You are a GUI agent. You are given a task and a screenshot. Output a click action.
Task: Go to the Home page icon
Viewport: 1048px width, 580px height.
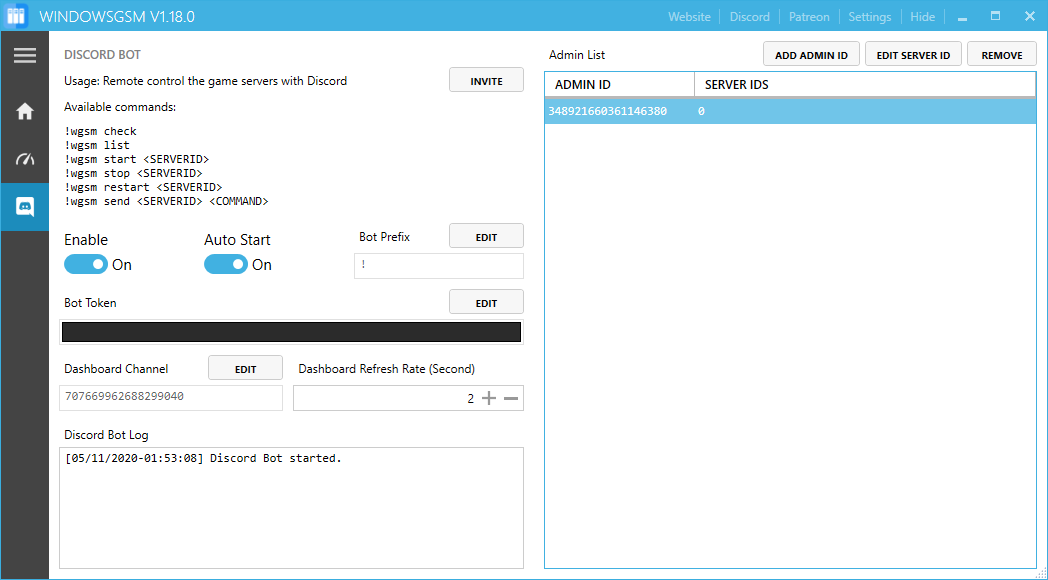(25, 111)
